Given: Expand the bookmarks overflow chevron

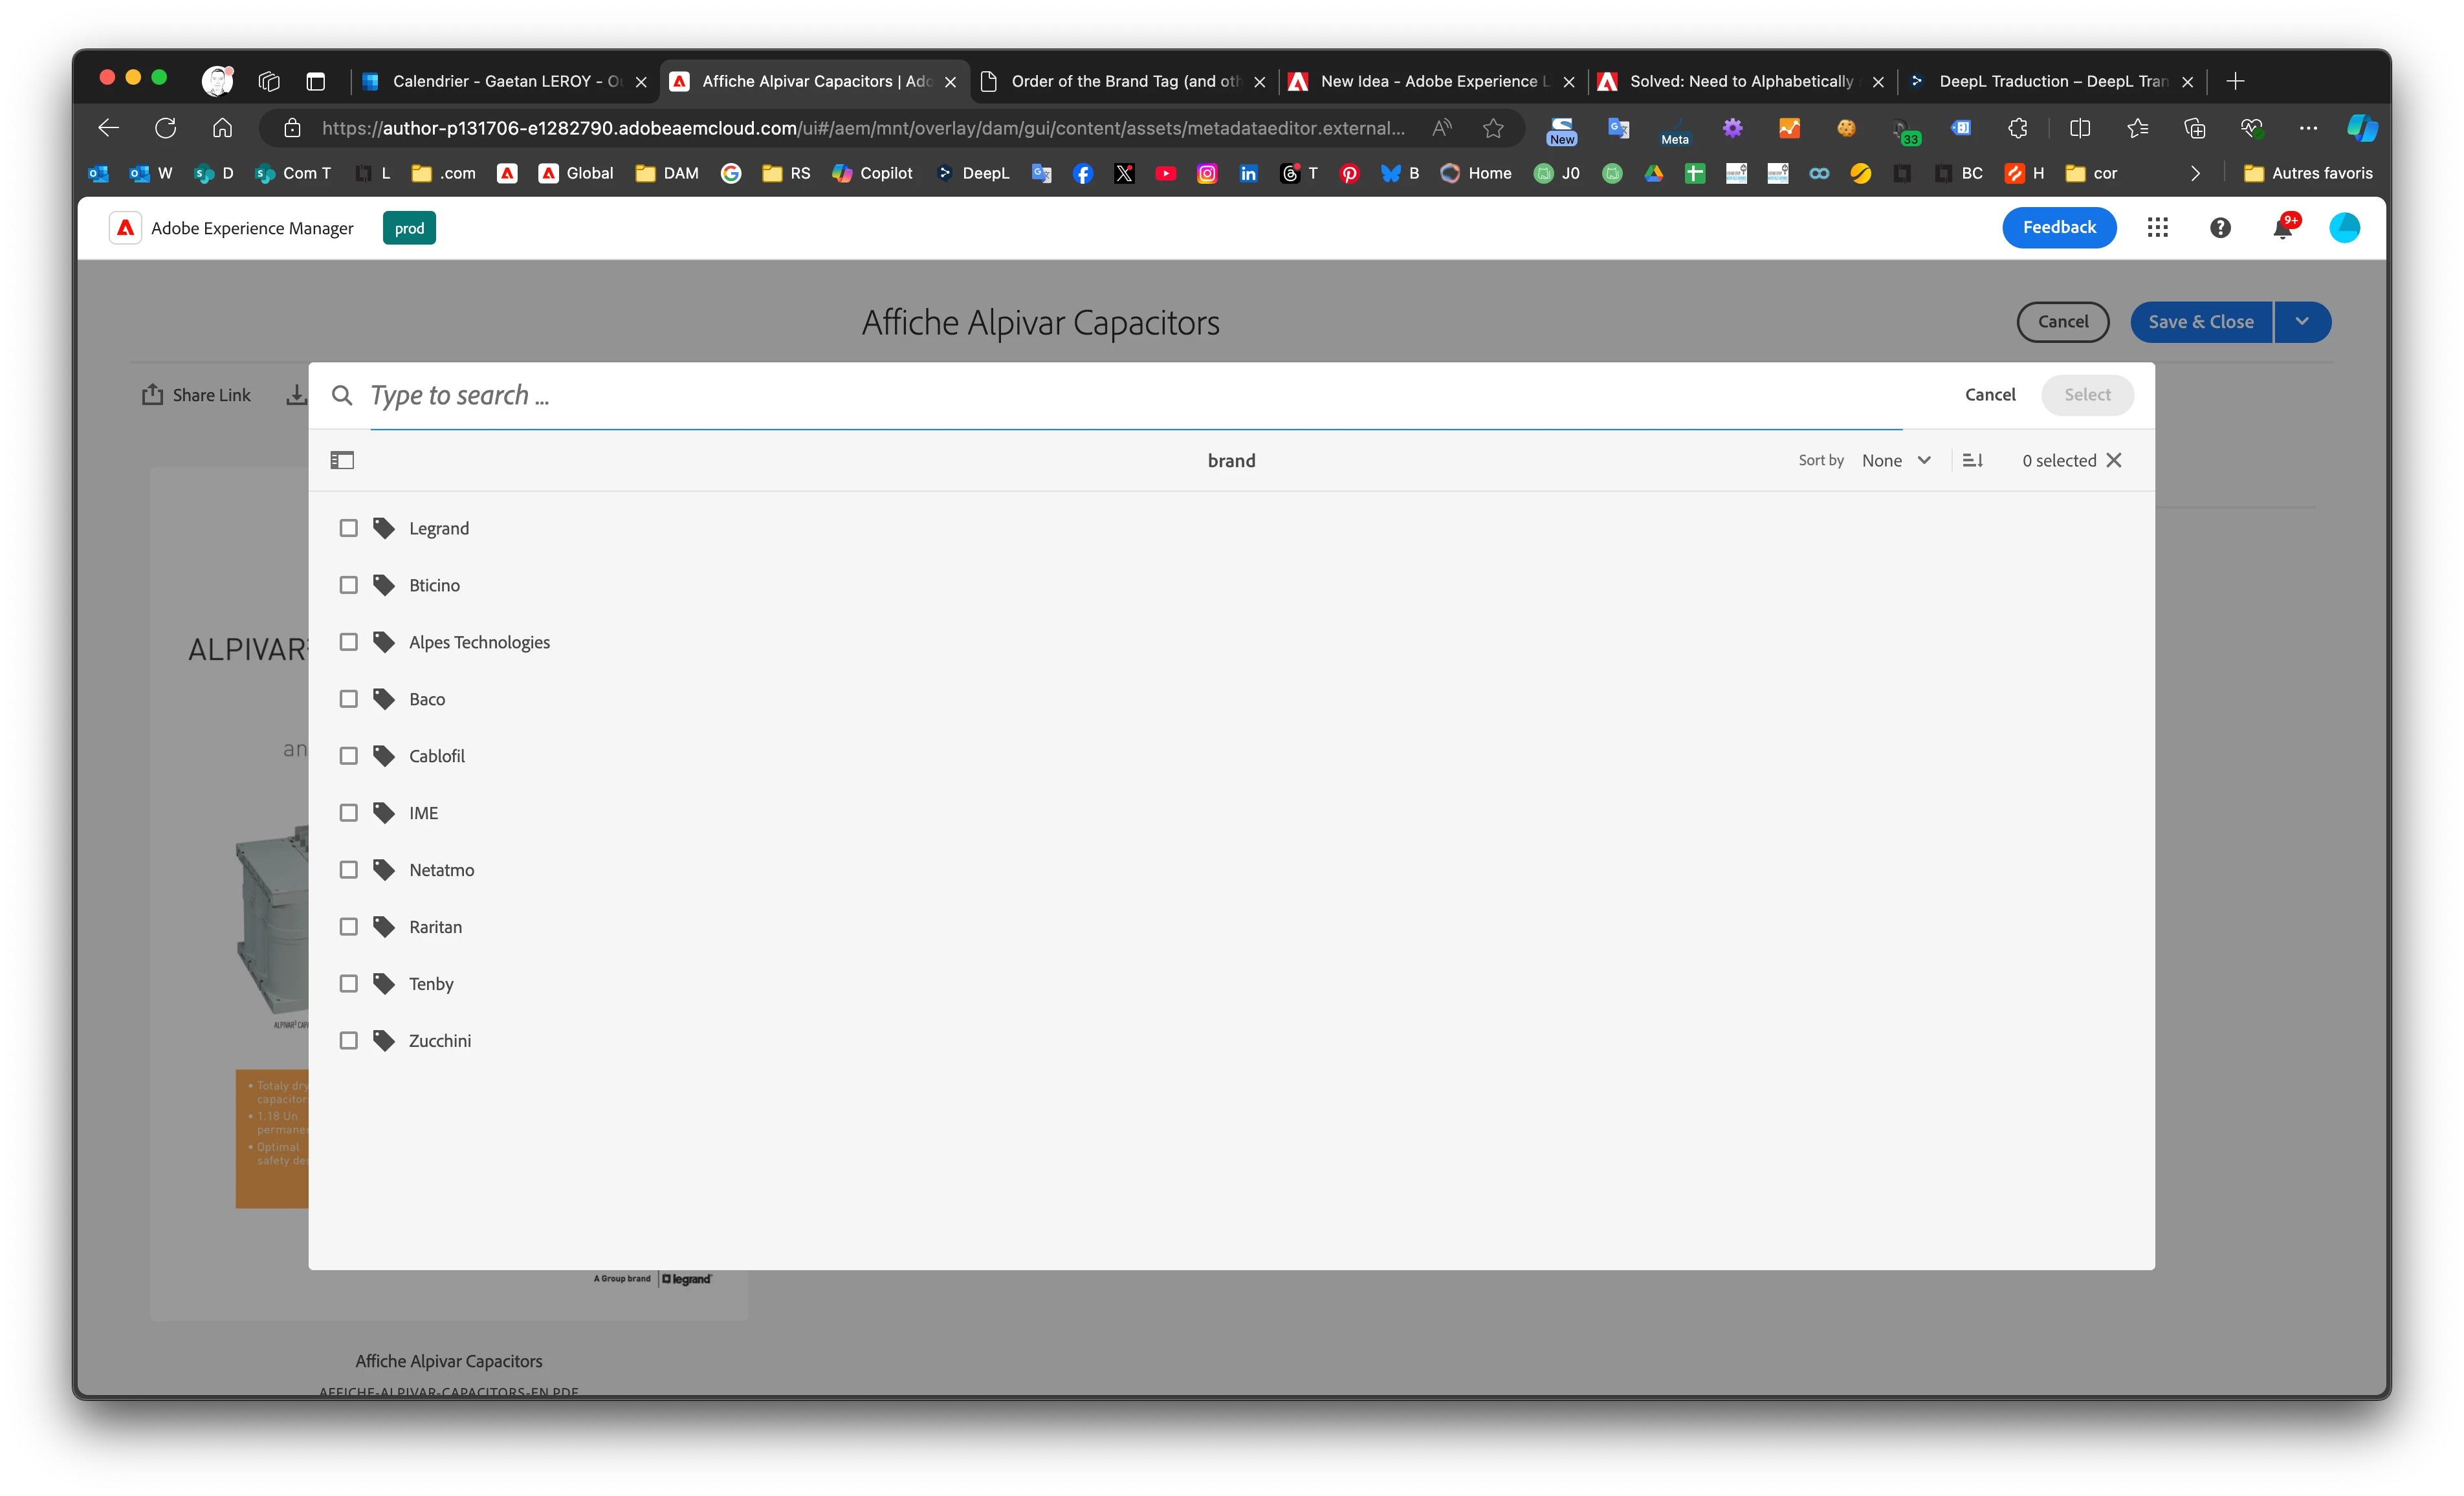Looking at the screenshot, I should point(2195,174).
